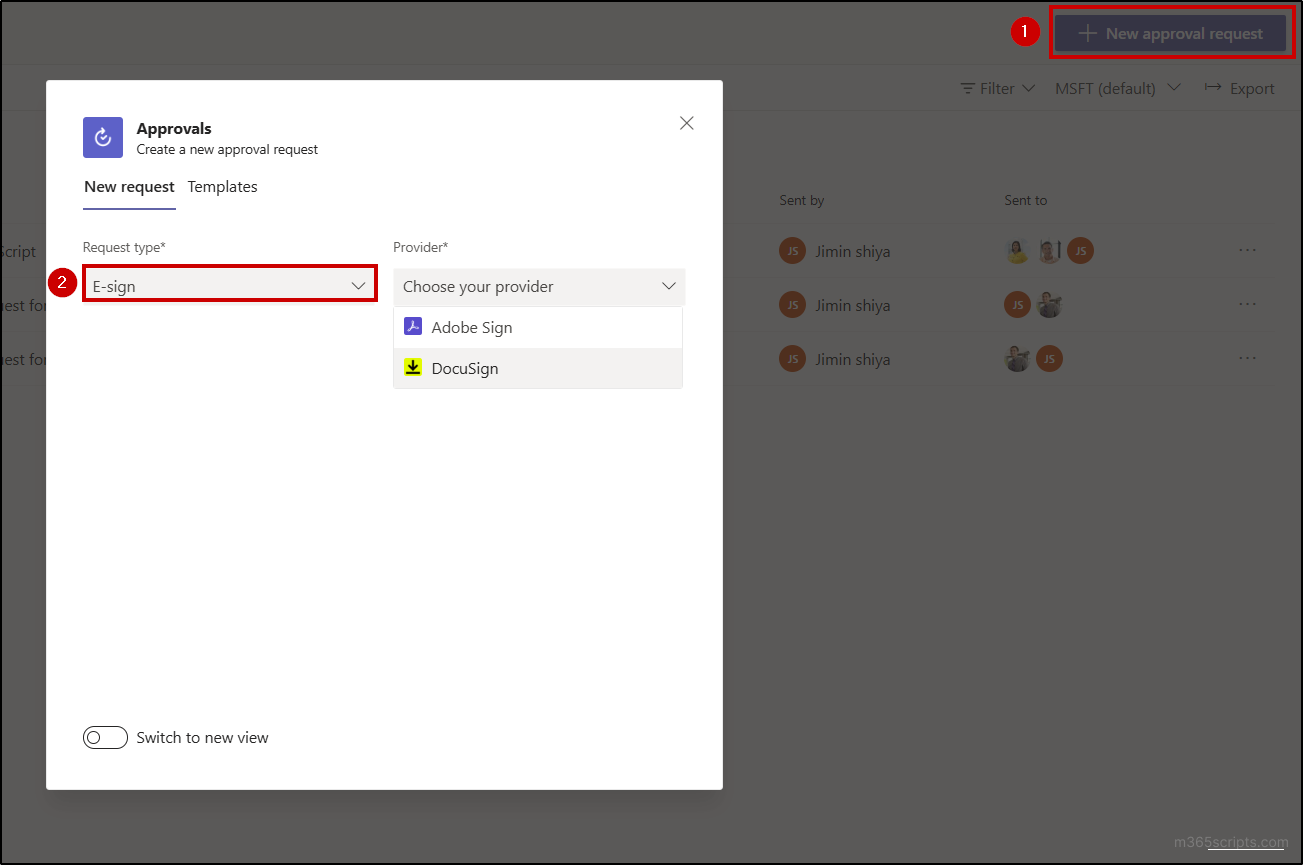Enable the Switch to new view toggle
The height and width of the screenshot is (865, 1303).
105,737
